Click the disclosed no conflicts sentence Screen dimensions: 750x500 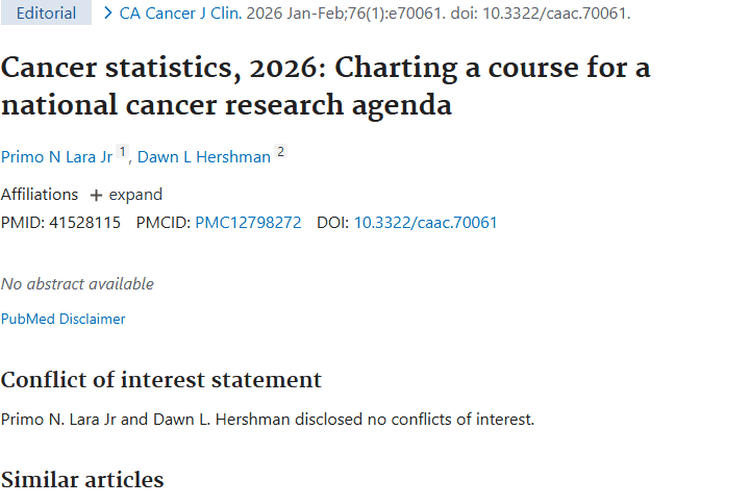click(x=267, y=419)
